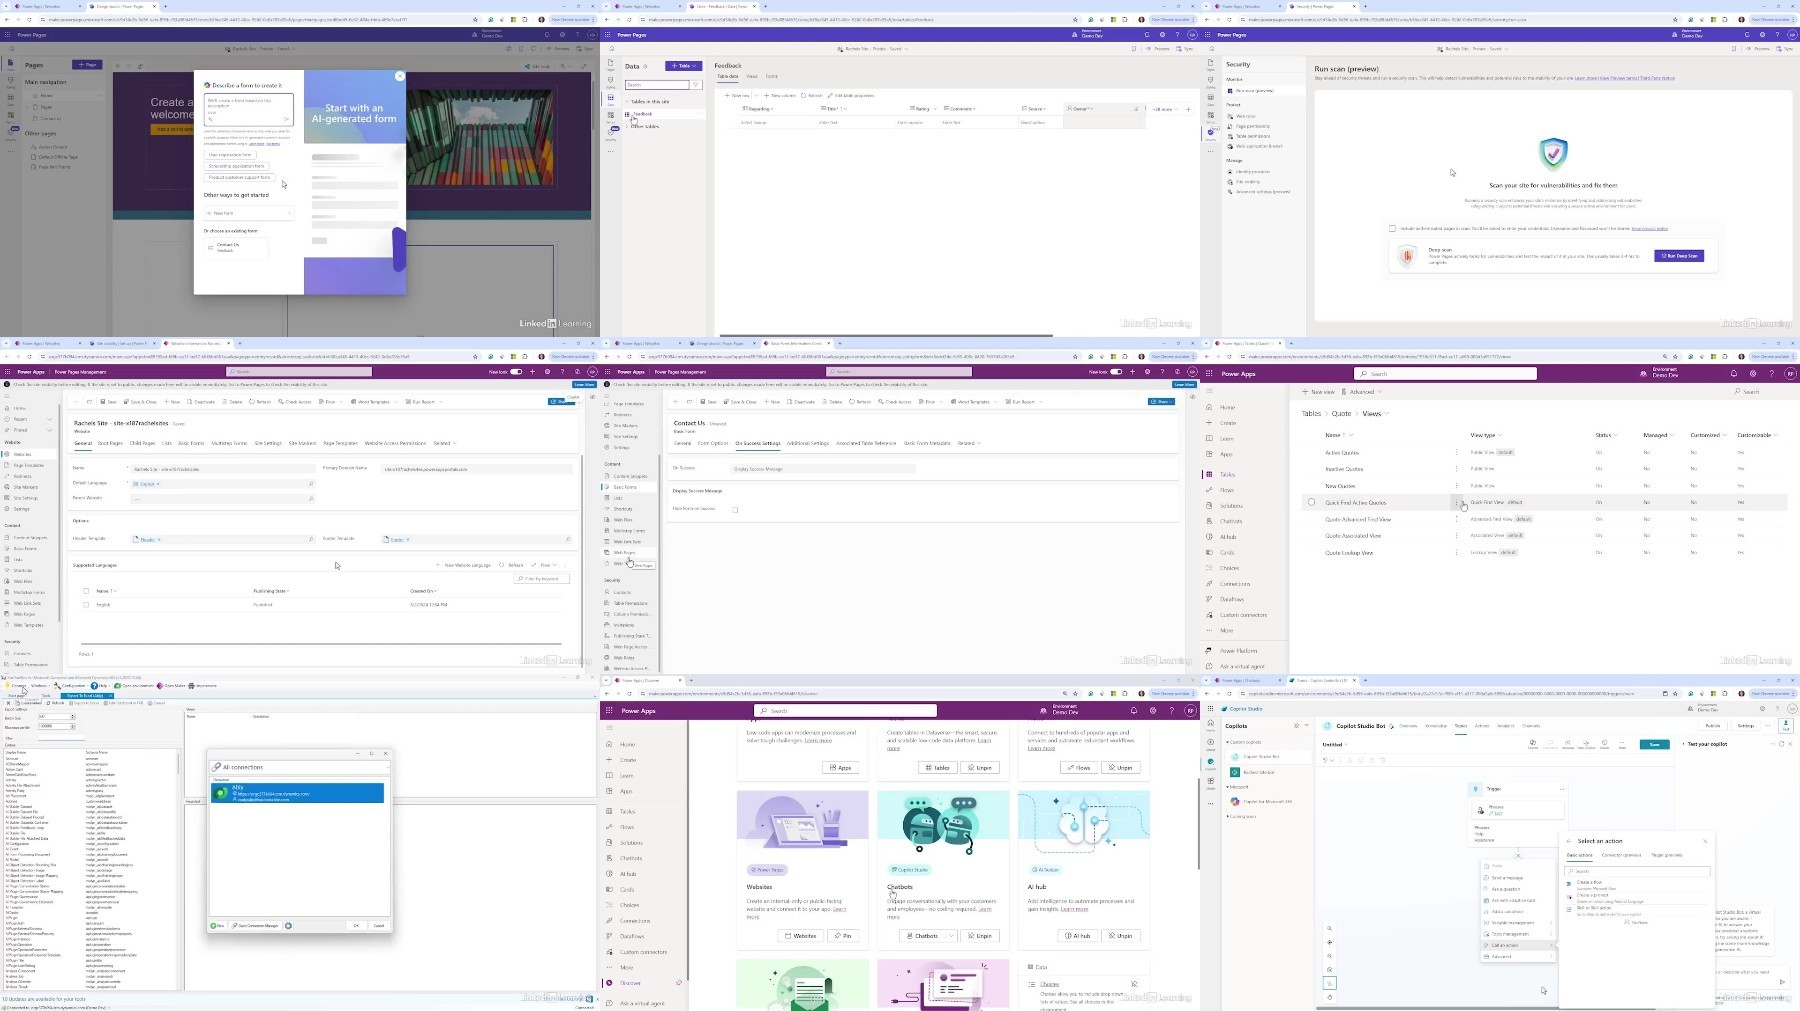The image size is (1800, 1011).
Task: Select the radio for 'Quick Find Active Quotes'
Action: coord(1311,502)
